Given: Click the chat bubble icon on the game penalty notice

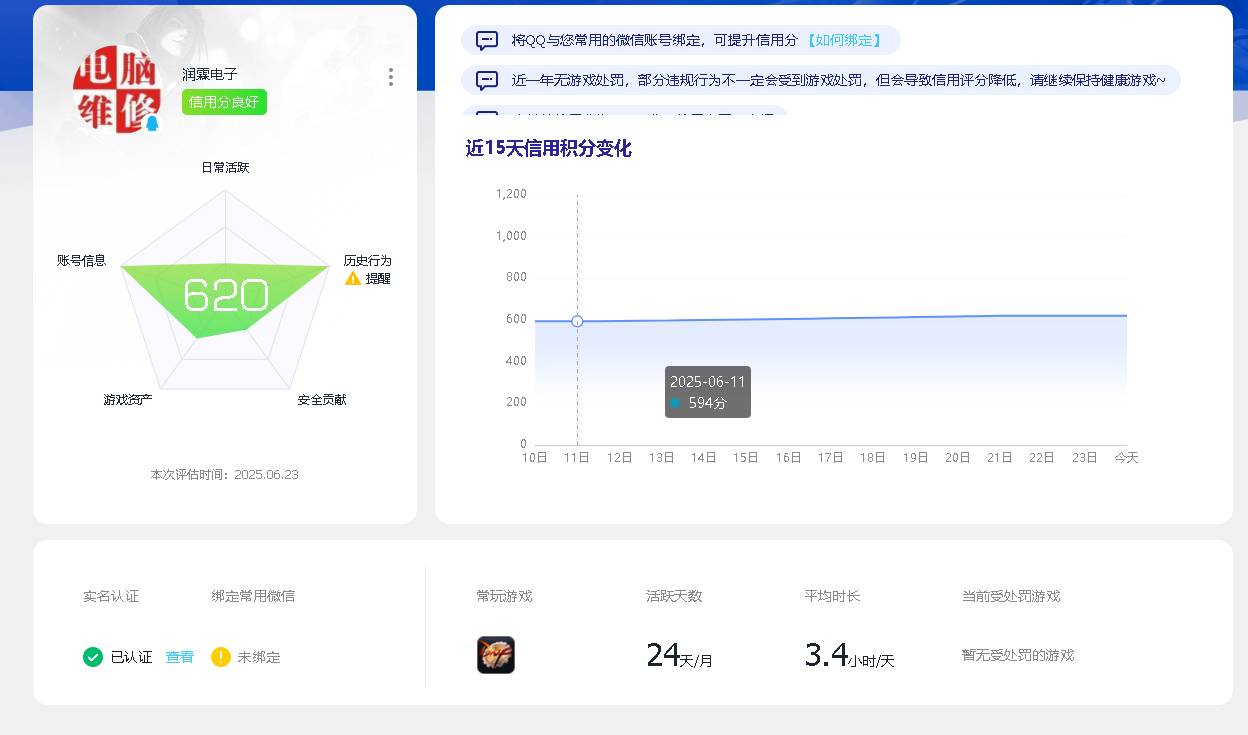Looking at the screenshot, I should click(487, 79).
